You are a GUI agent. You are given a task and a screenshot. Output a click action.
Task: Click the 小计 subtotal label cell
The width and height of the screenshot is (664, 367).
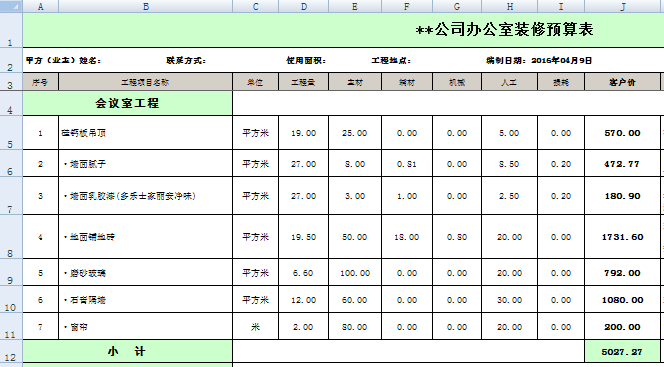coord(127,351)
